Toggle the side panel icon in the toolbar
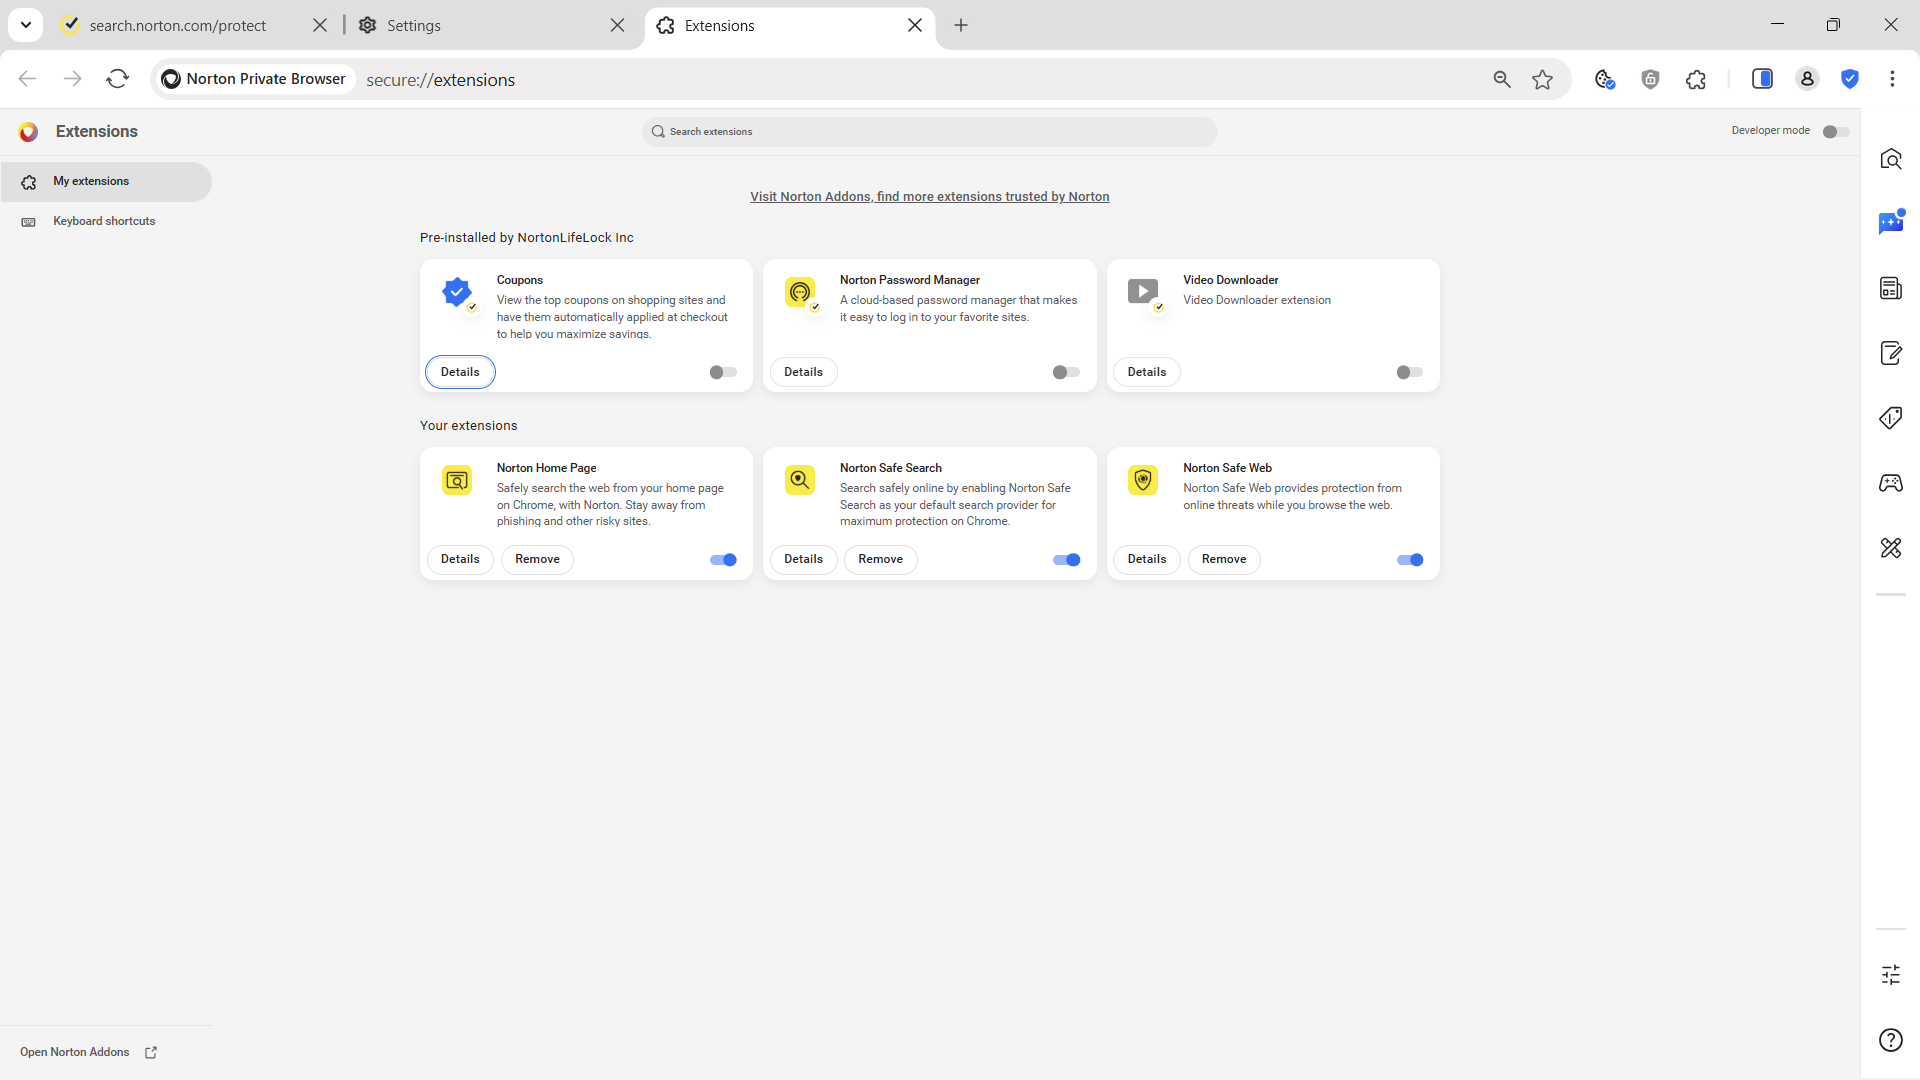The image size is (1920, 1080). pyautogui.click(x=1762, y=79)
